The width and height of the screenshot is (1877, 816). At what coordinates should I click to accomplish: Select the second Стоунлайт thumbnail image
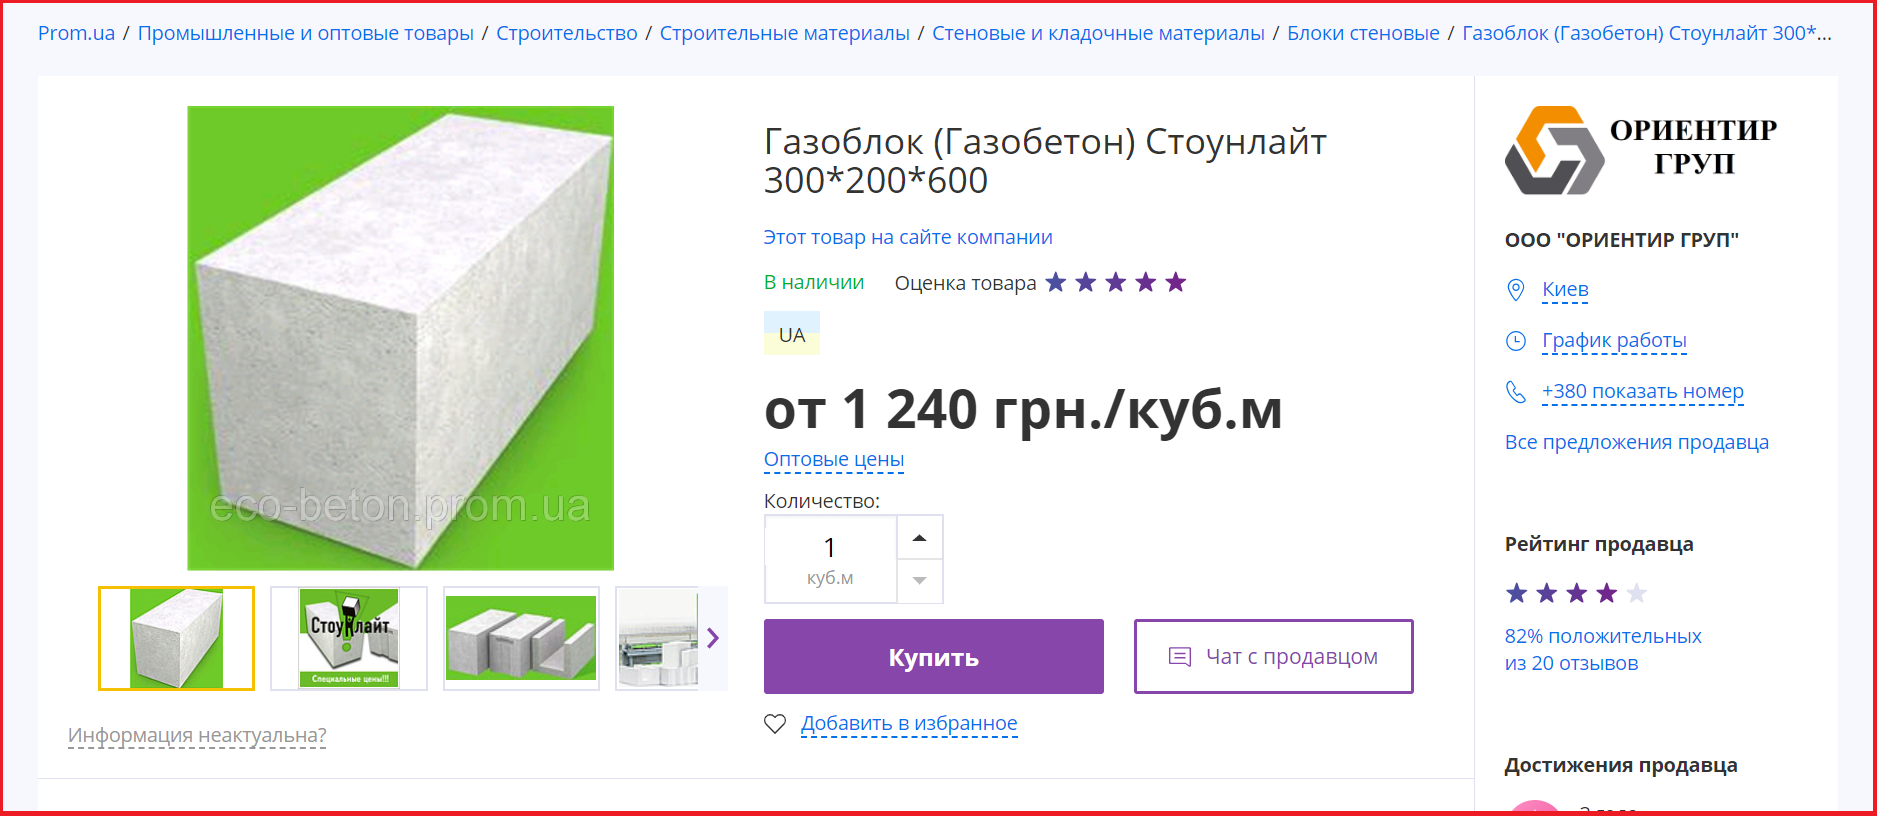pos(349,638)
